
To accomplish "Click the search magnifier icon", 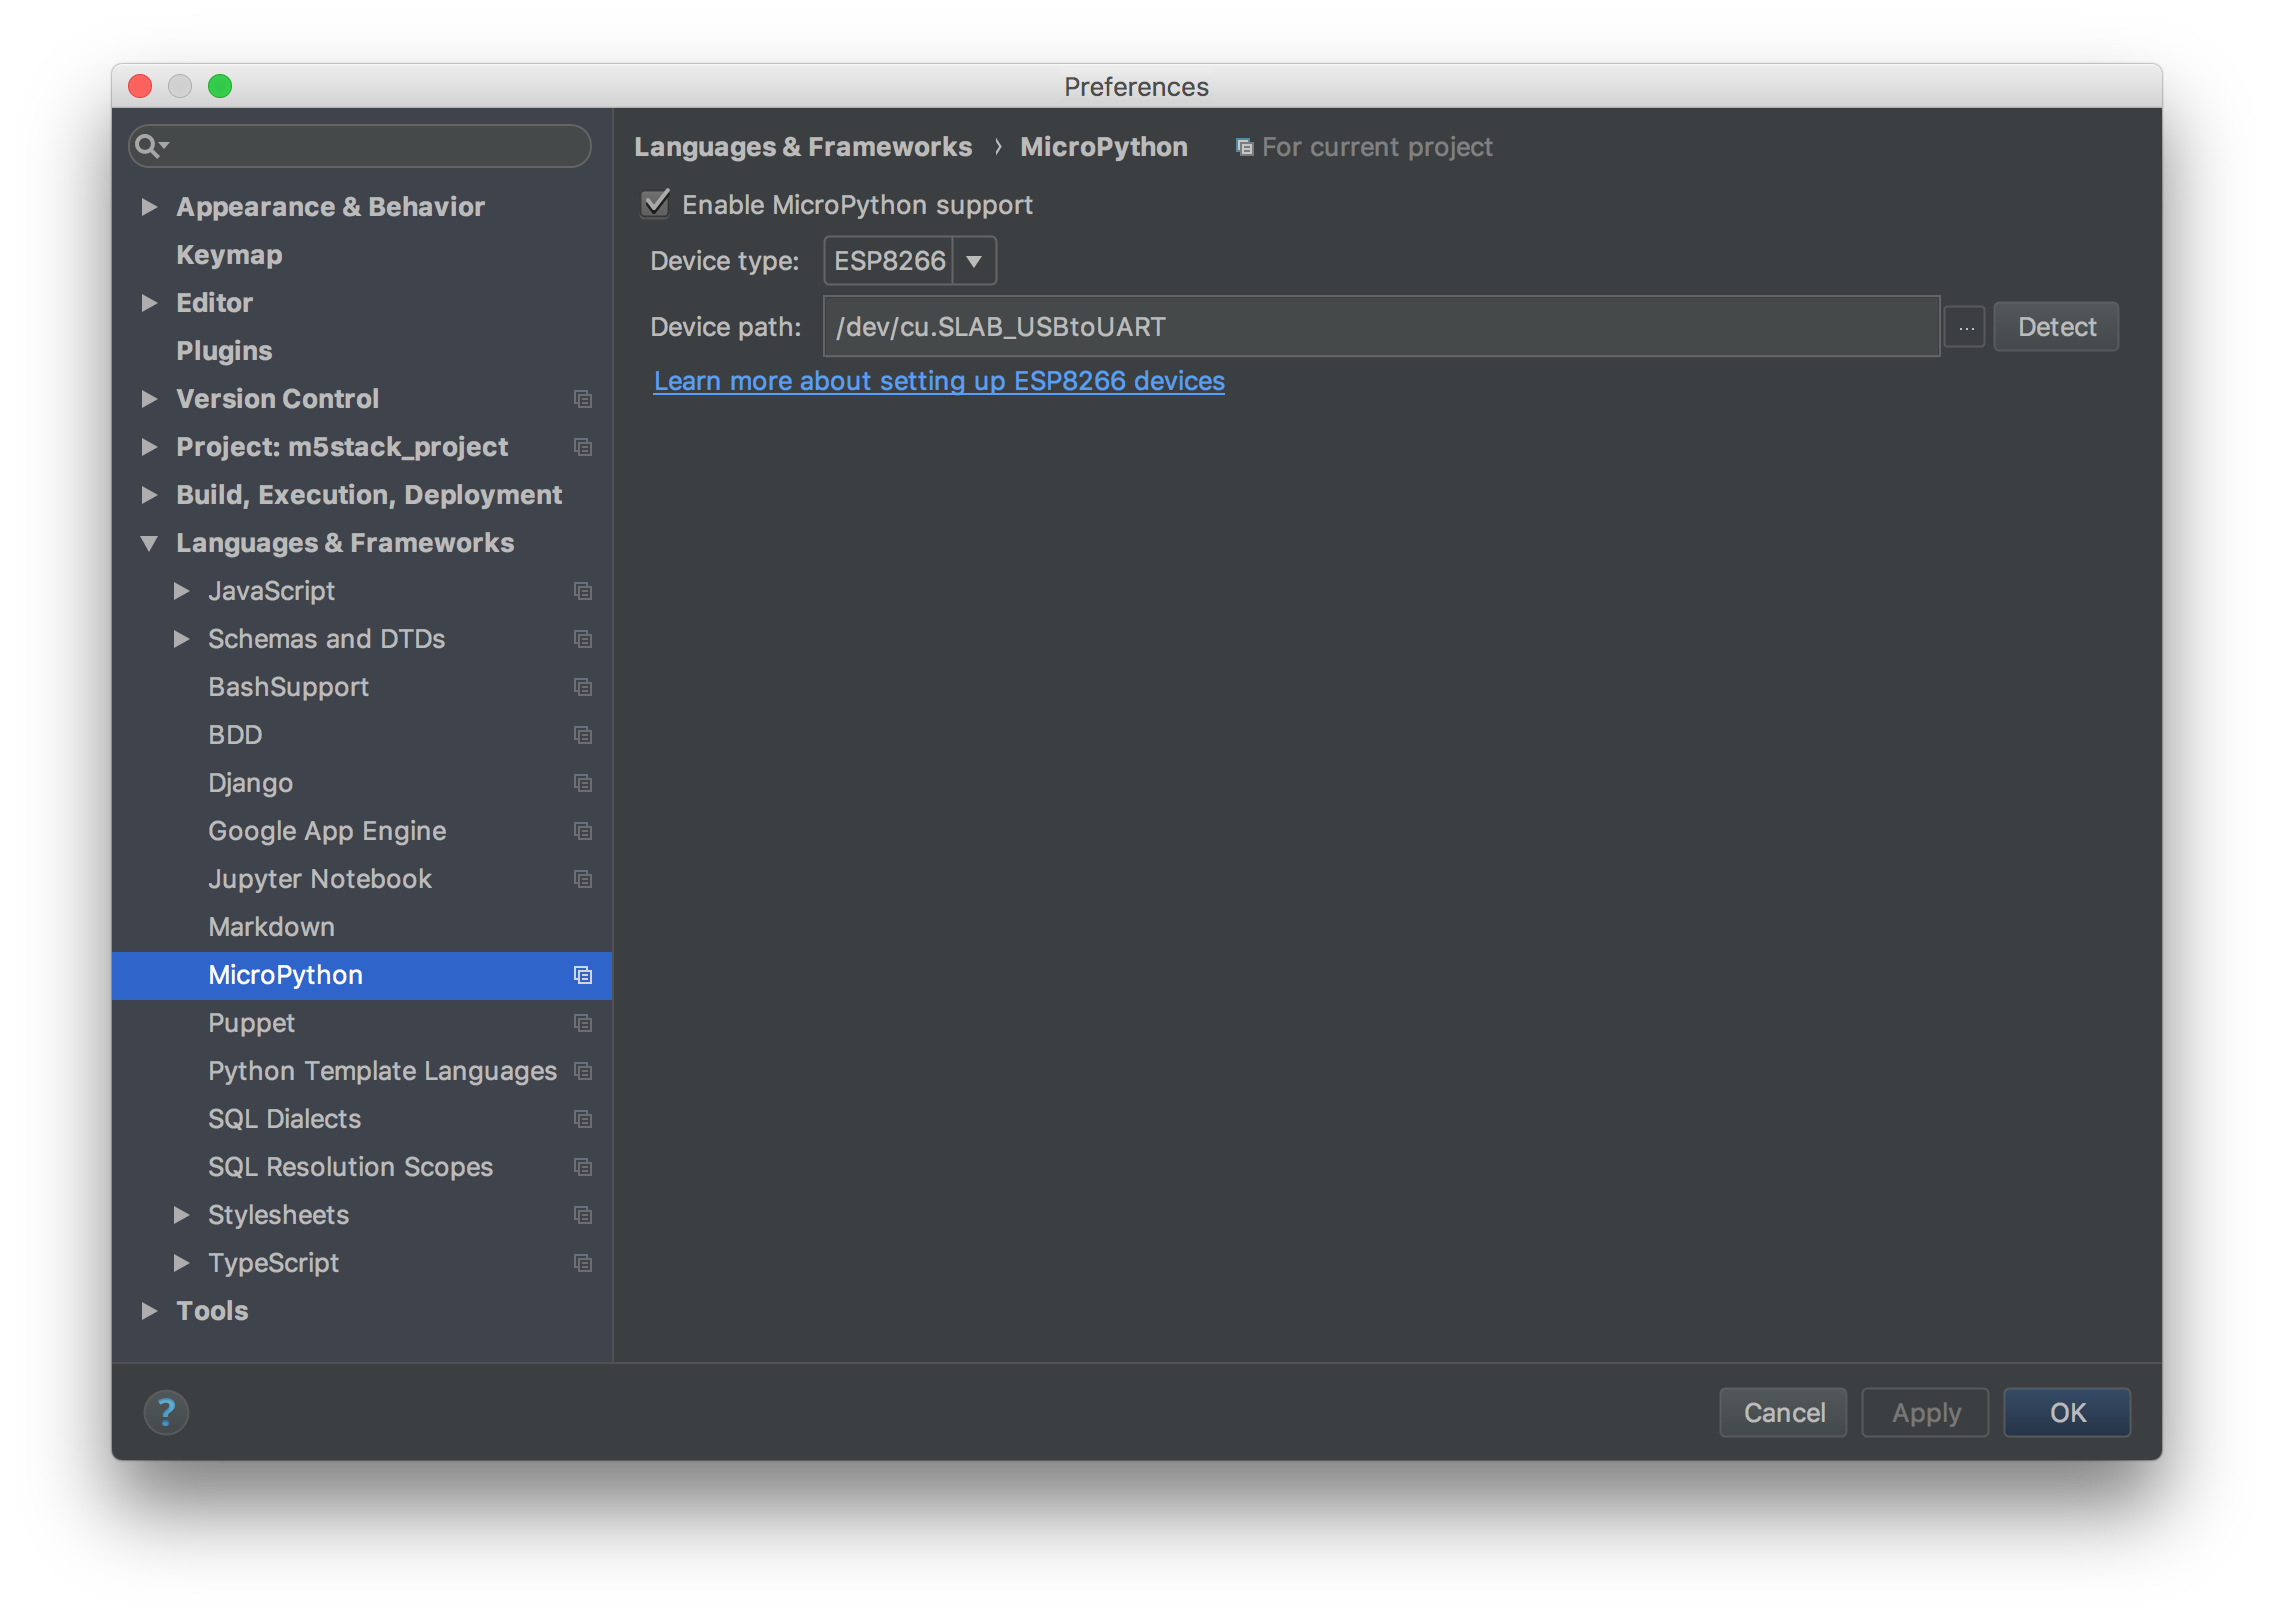I will pyautogui.click(x=147, y=146).
